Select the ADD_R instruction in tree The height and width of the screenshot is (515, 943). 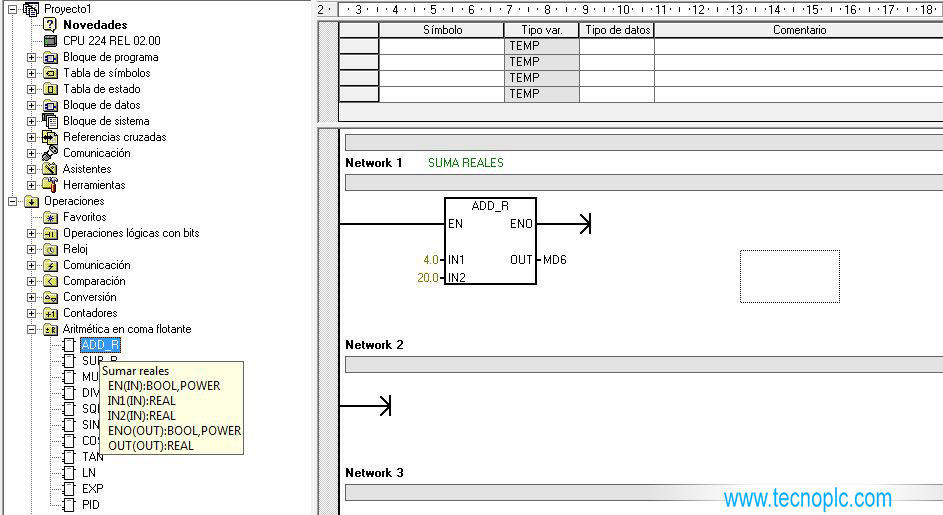click(100, 345)
